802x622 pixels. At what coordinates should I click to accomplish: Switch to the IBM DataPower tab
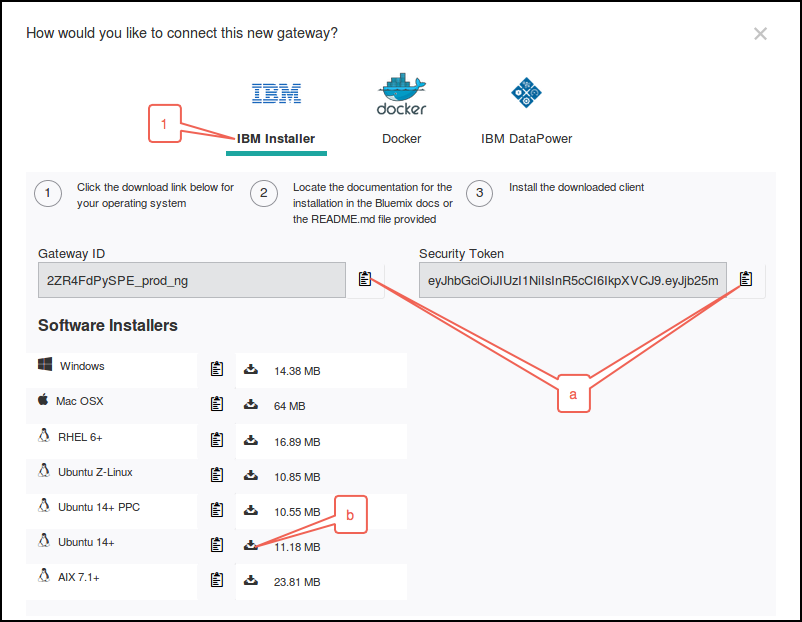click(526, 139)
